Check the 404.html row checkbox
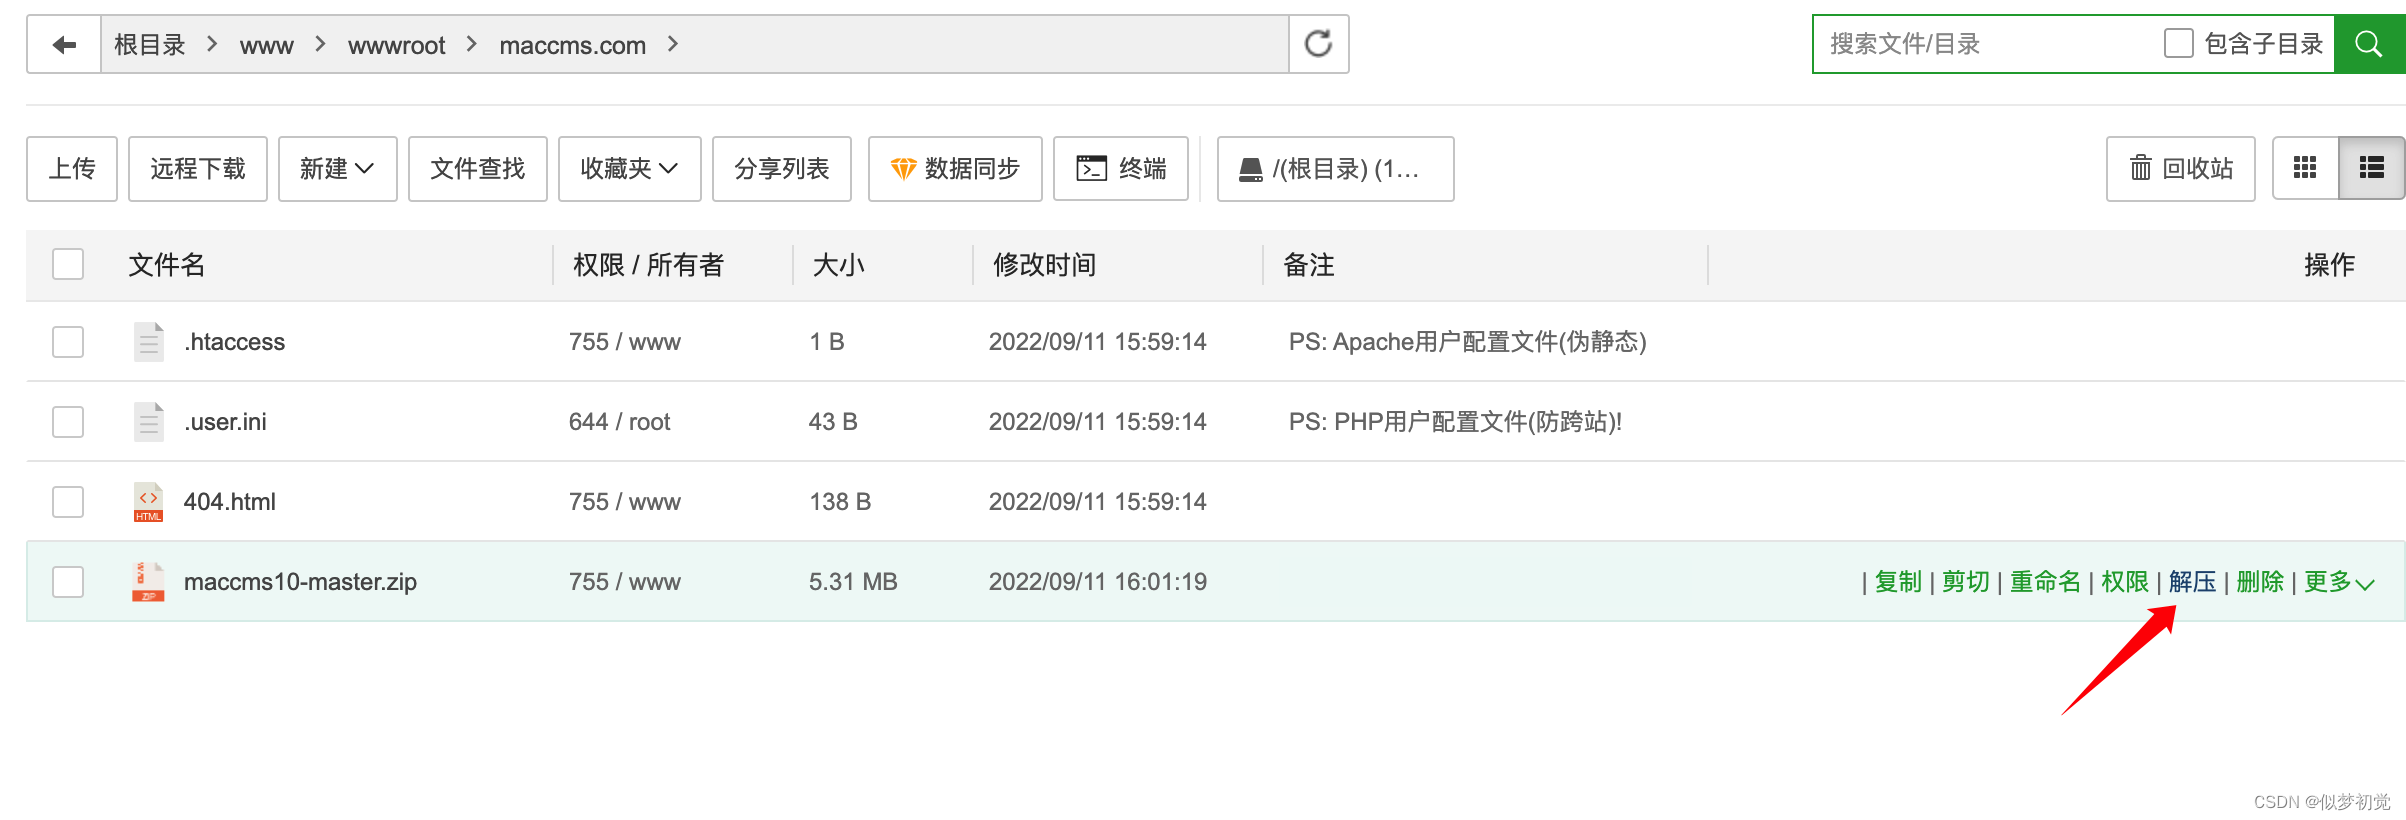Screen dimensions: 2406x820 tap(68, 501)
